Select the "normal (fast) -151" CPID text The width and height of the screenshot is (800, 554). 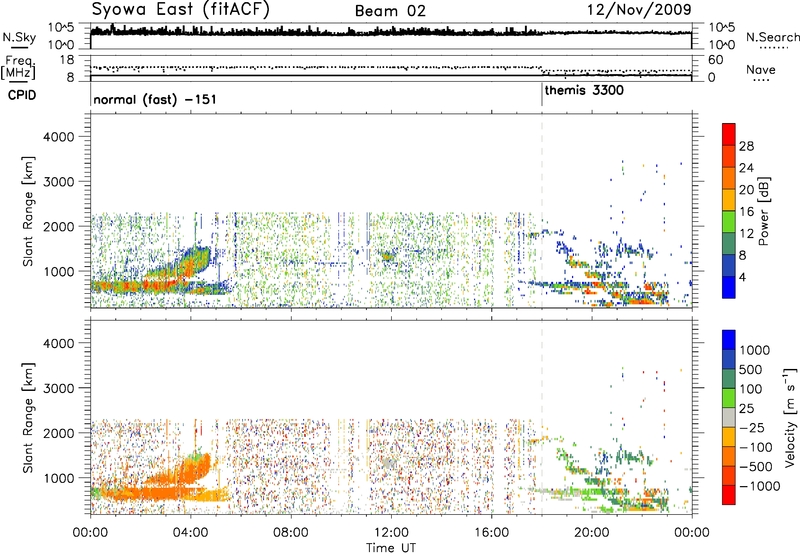point(155,99)
